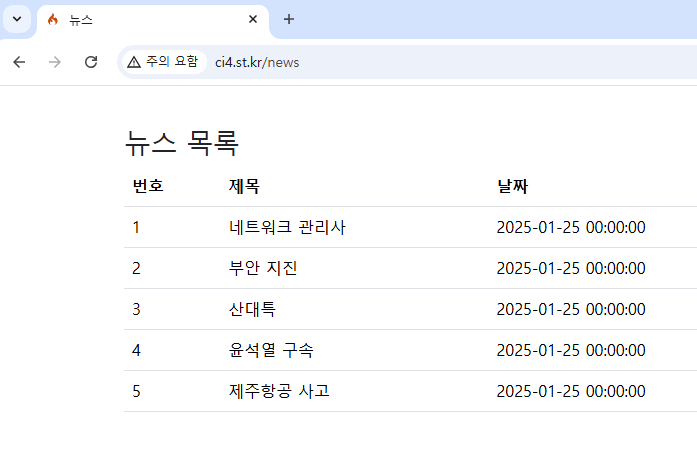
Task: Click the date in the 산대특 row
Action: 571,309
